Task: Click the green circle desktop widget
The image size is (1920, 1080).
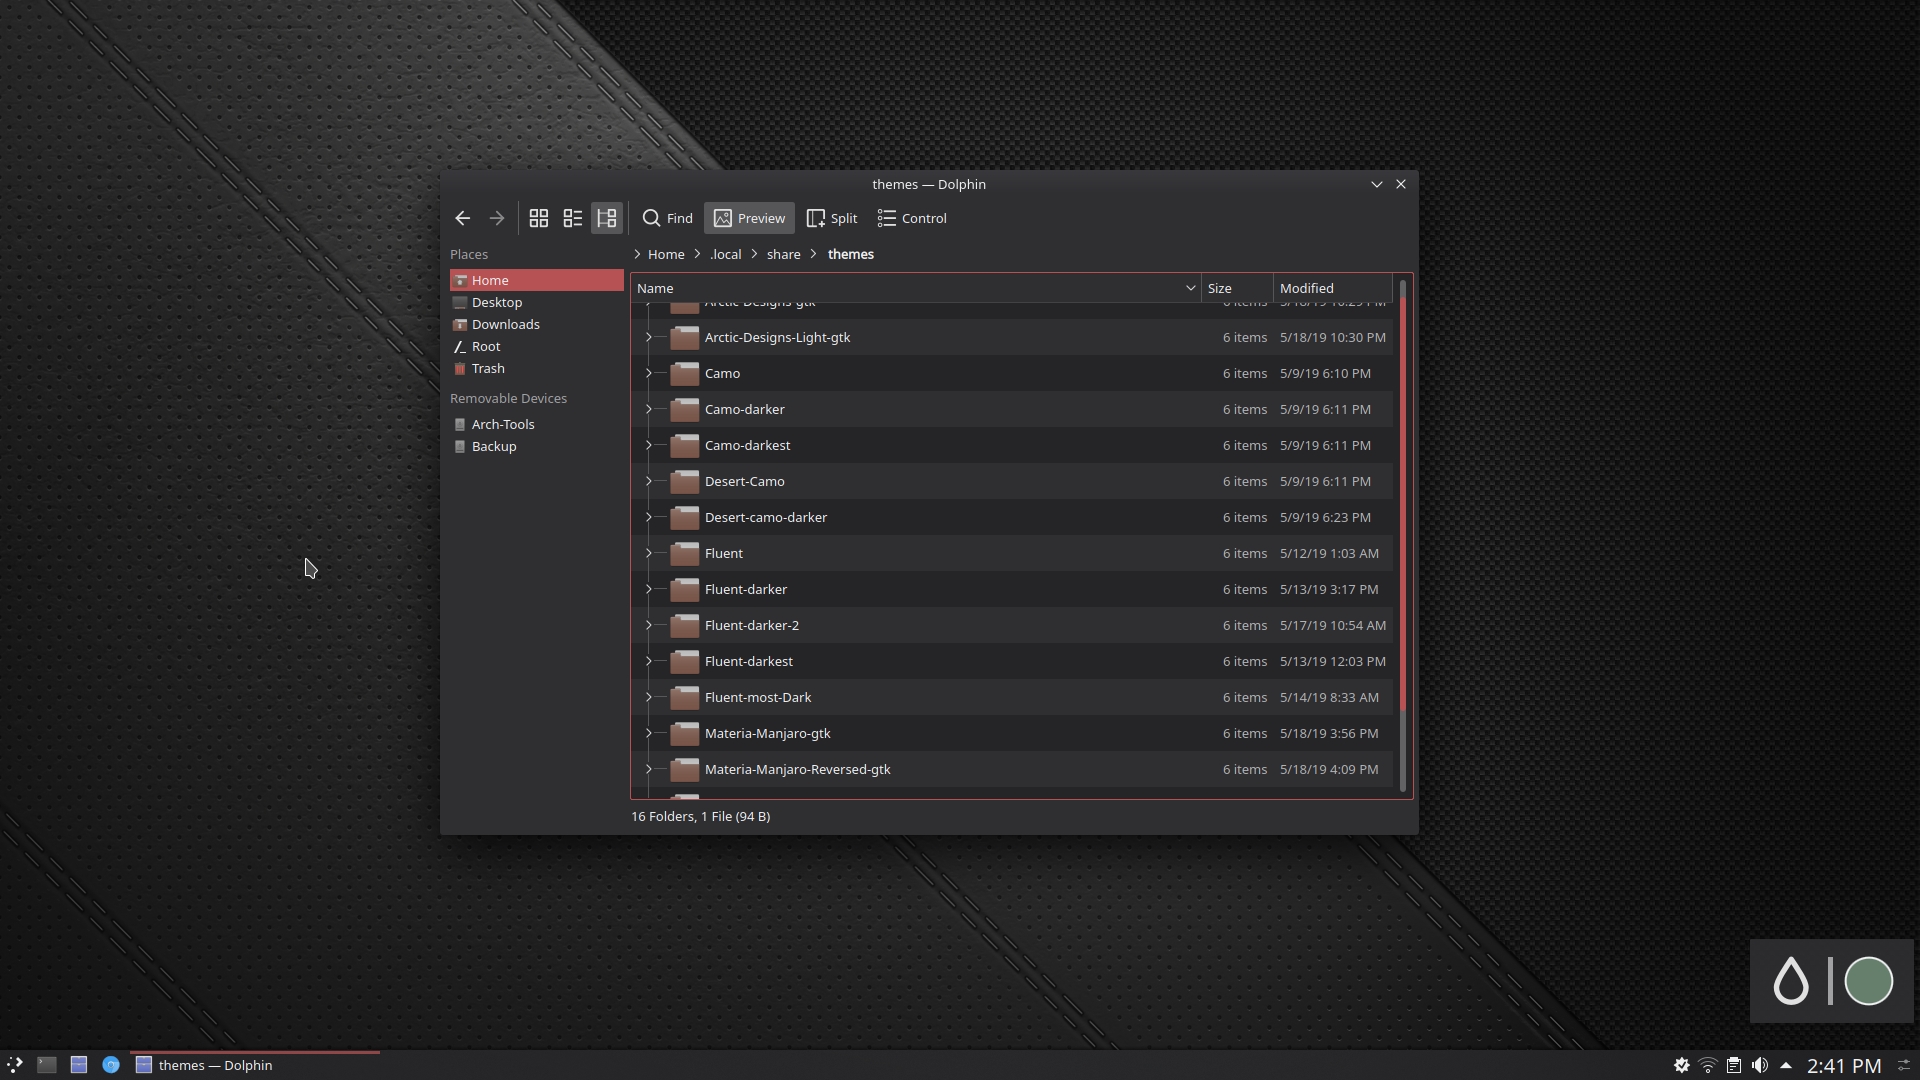Action: tap(1868, 980)
